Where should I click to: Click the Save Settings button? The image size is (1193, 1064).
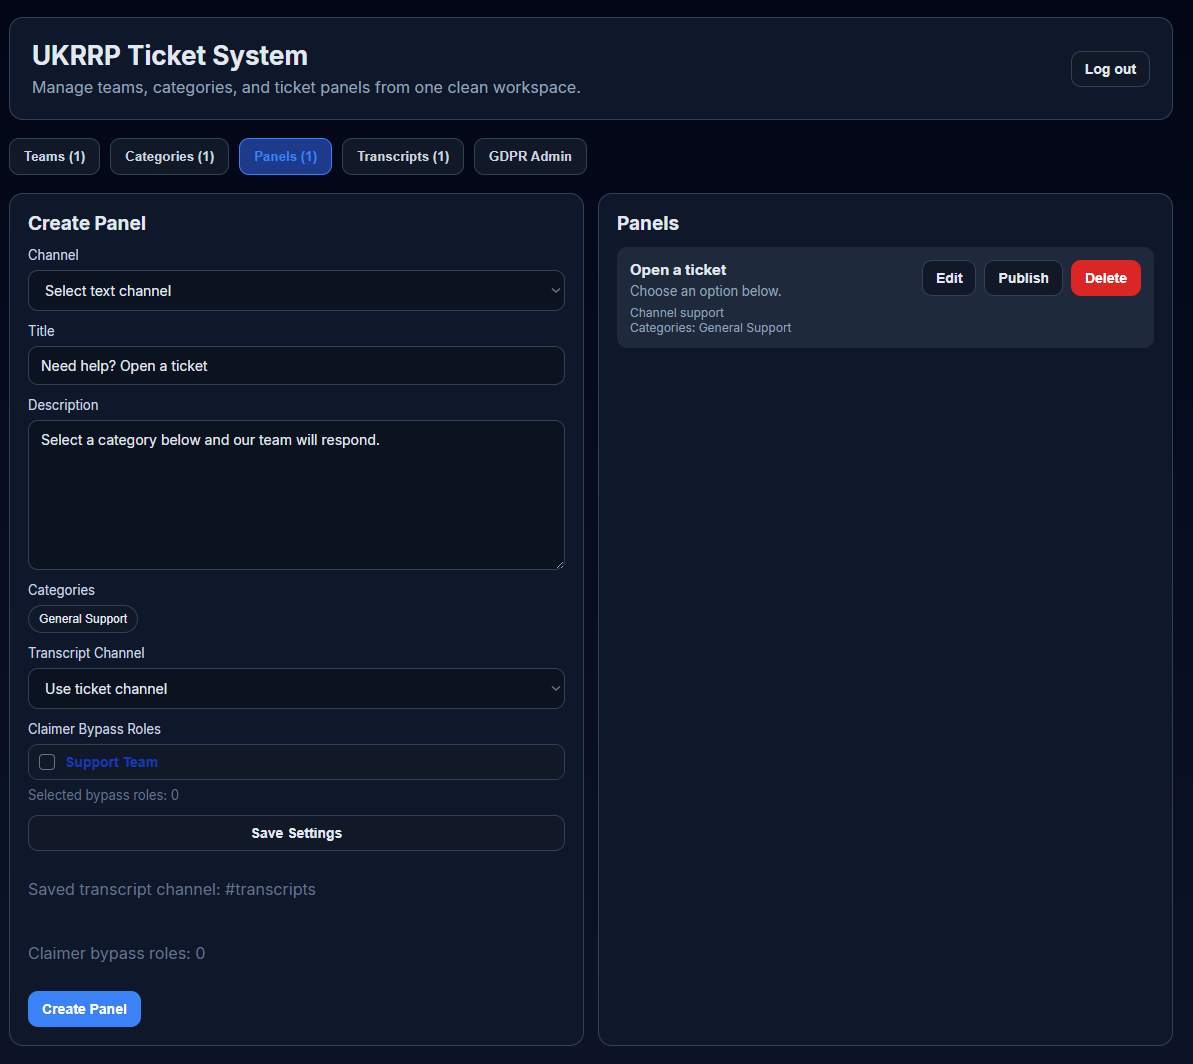[x=296, y=832]
